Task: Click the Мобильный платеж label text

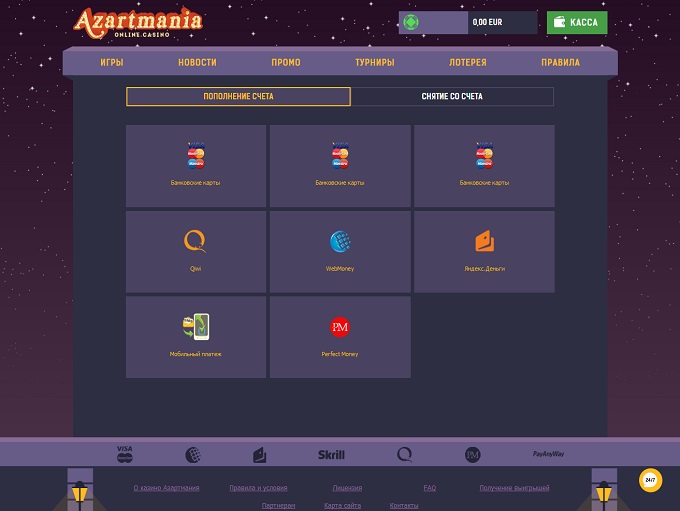Action: click(x=196, y=354)
